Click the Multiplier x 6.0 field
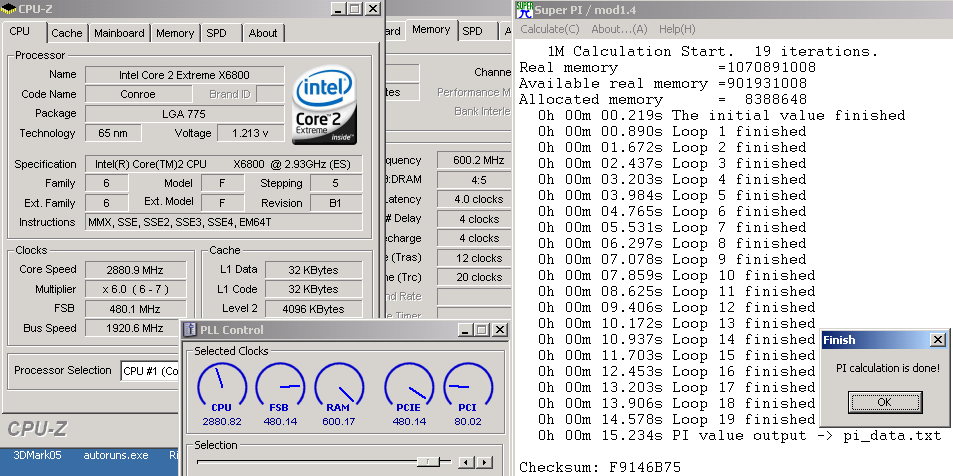 point(135,289)
